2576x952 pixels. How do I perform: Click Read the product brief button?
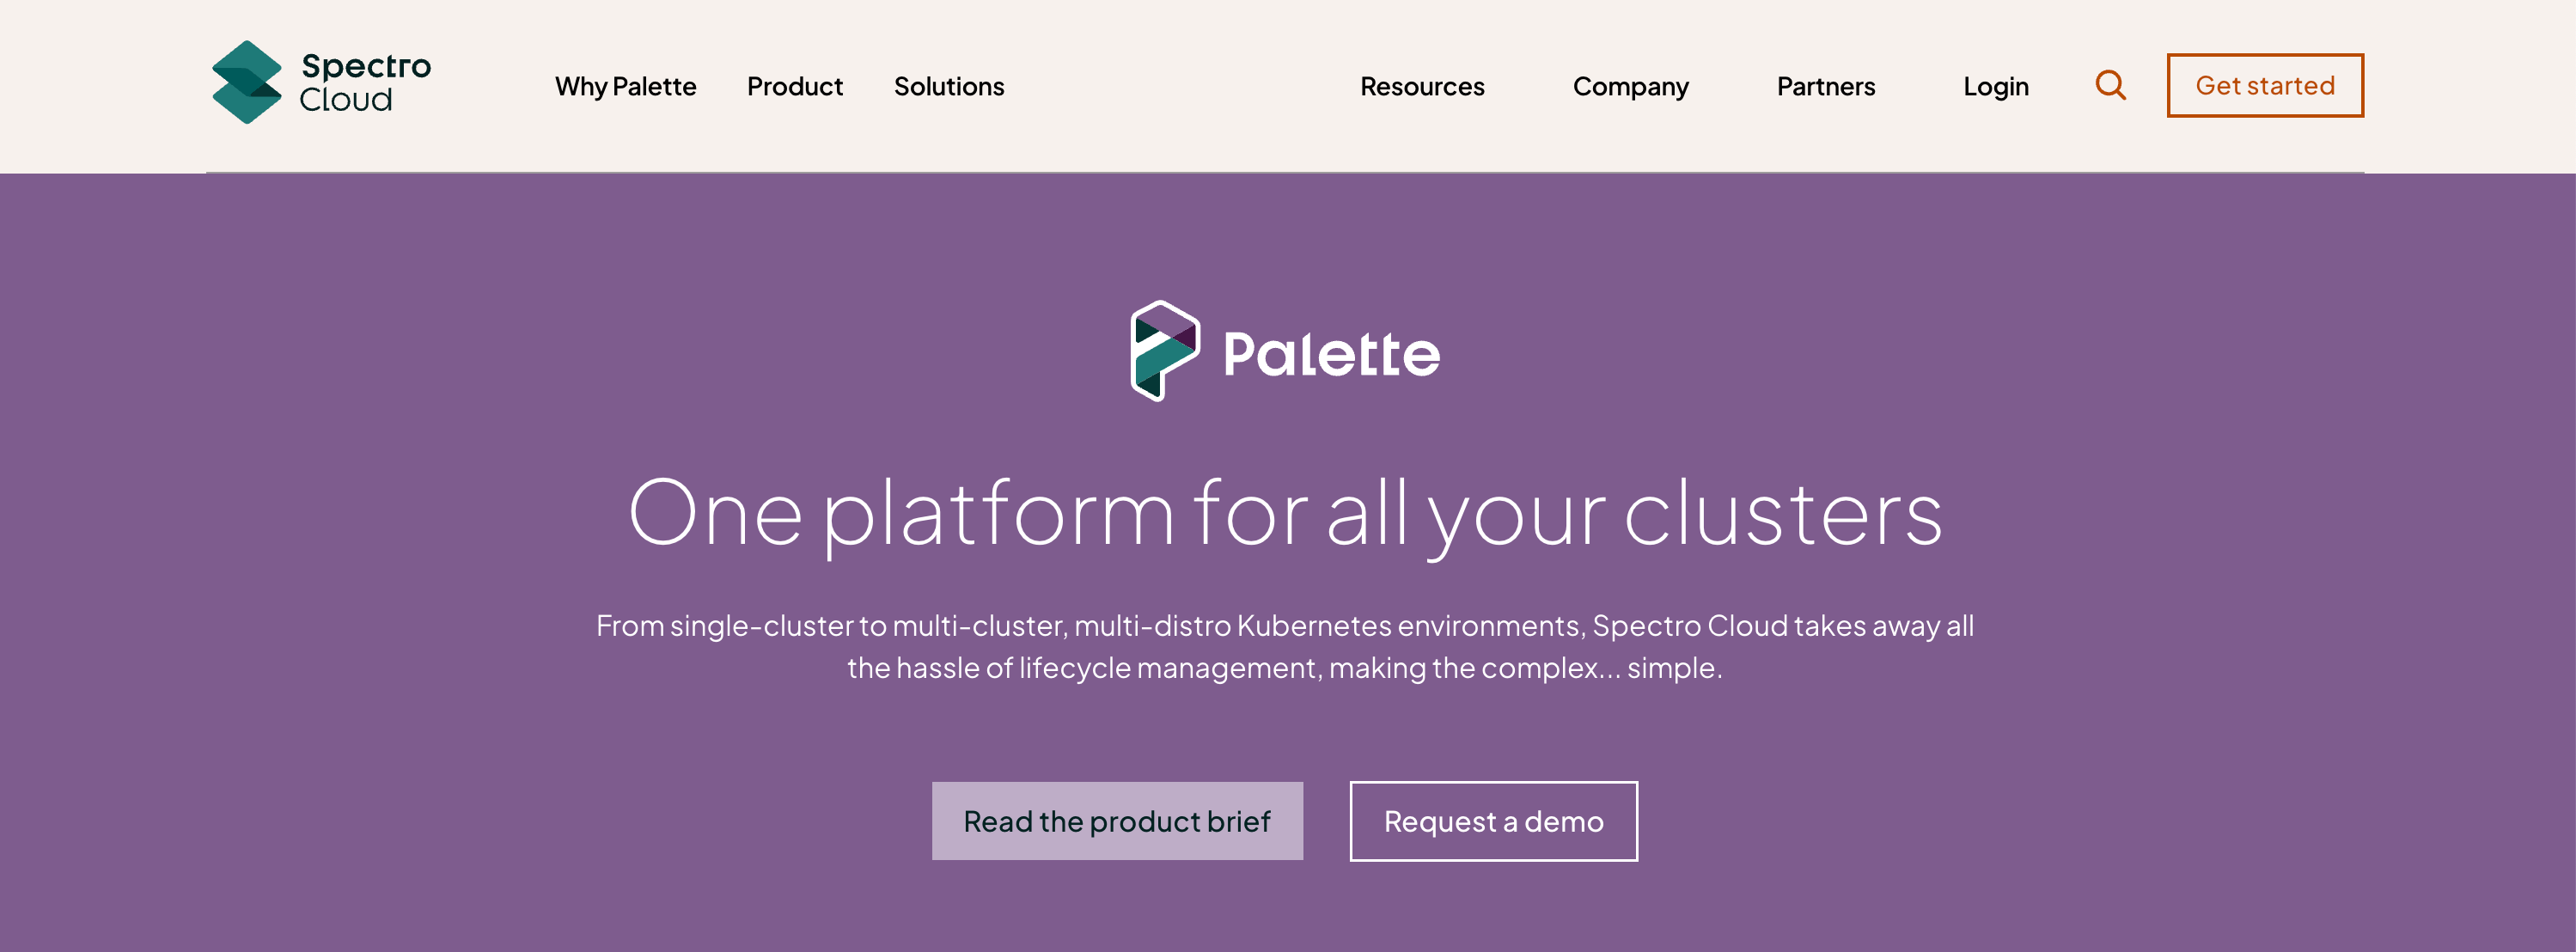pos(1117,821)
